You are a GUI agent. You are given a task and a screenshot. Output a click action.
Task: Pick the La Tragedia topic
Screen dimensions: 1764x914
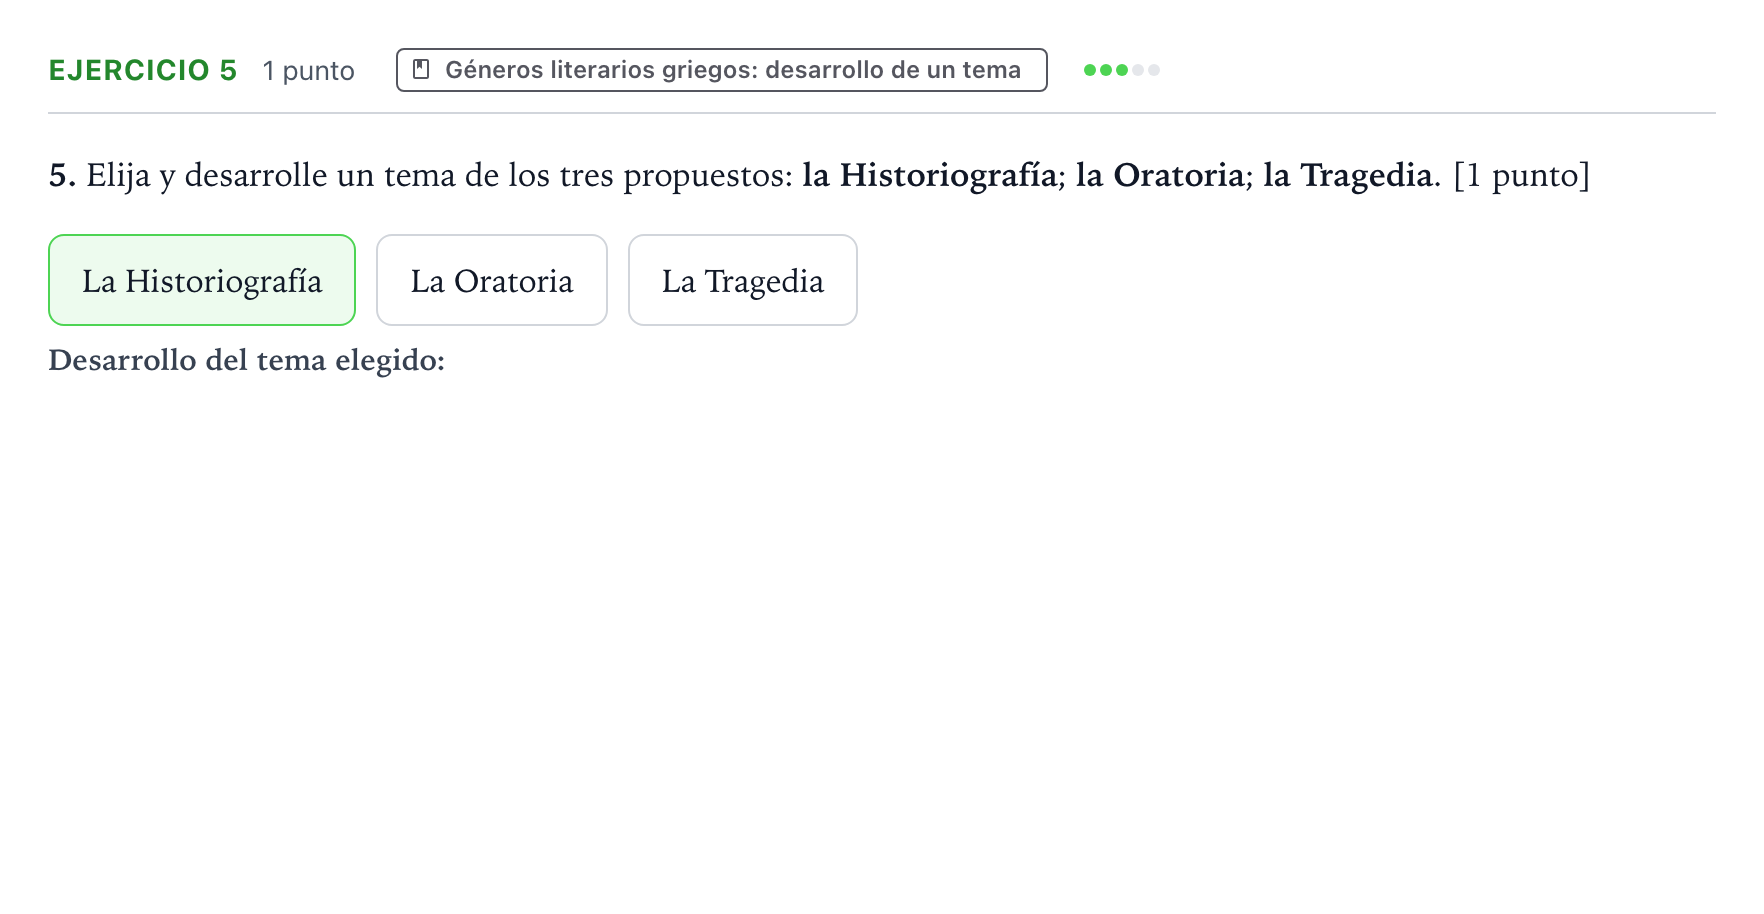pyautogui.click(x=743, y=280)
